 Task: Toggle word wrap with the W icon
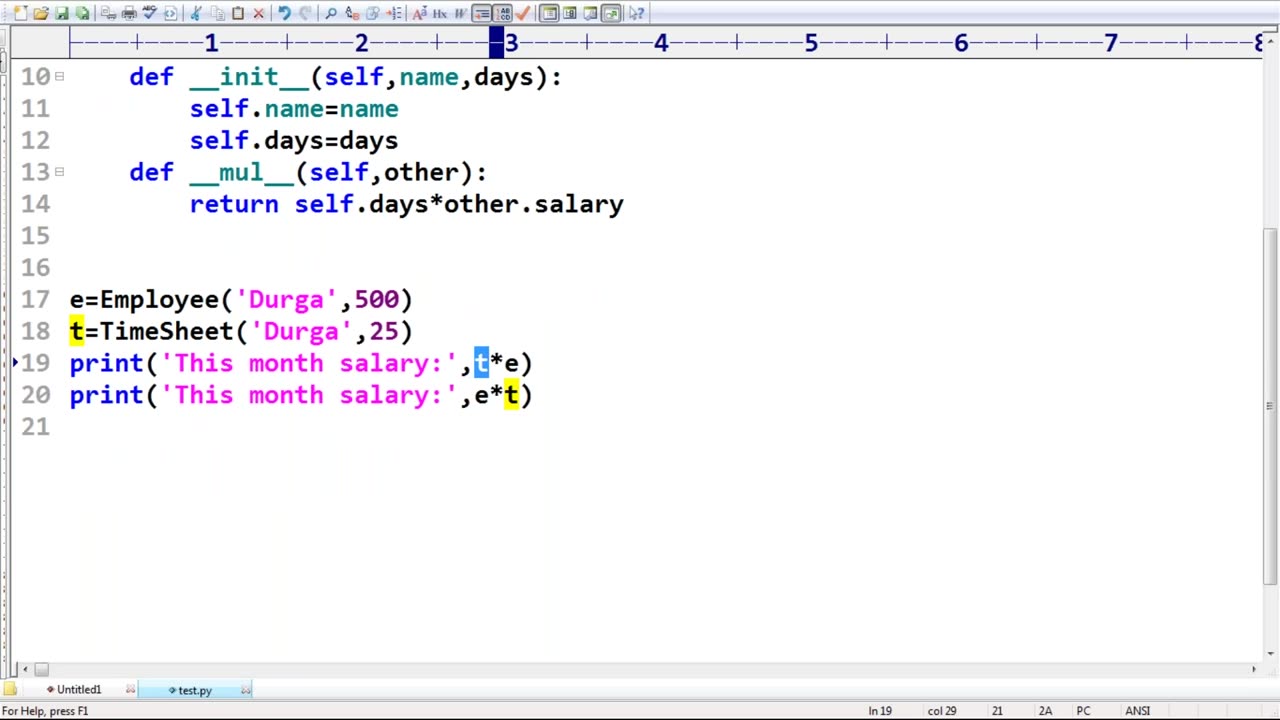click(x=460, y=13)
